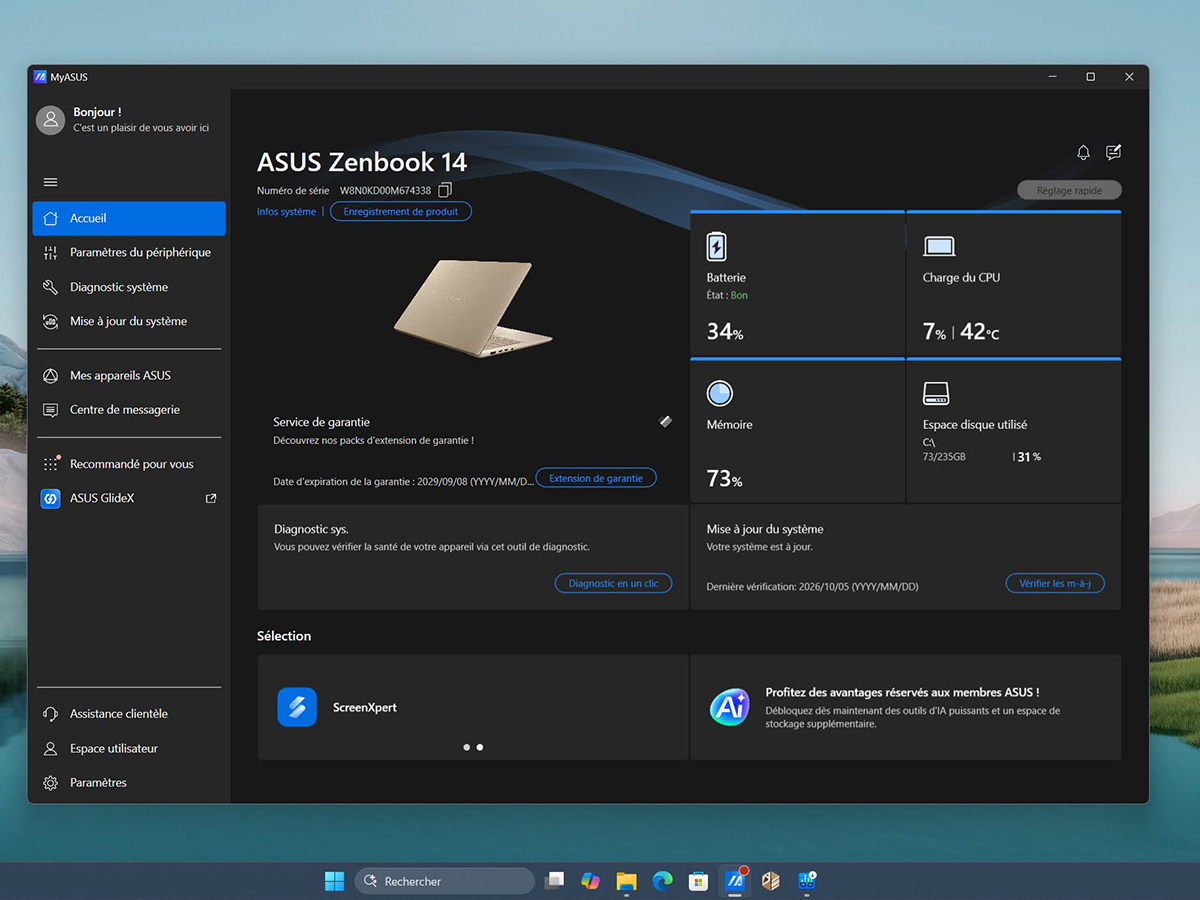The image size is (1200, 900).
Task: Click the user avatar icon
Action: click(50, 120)
